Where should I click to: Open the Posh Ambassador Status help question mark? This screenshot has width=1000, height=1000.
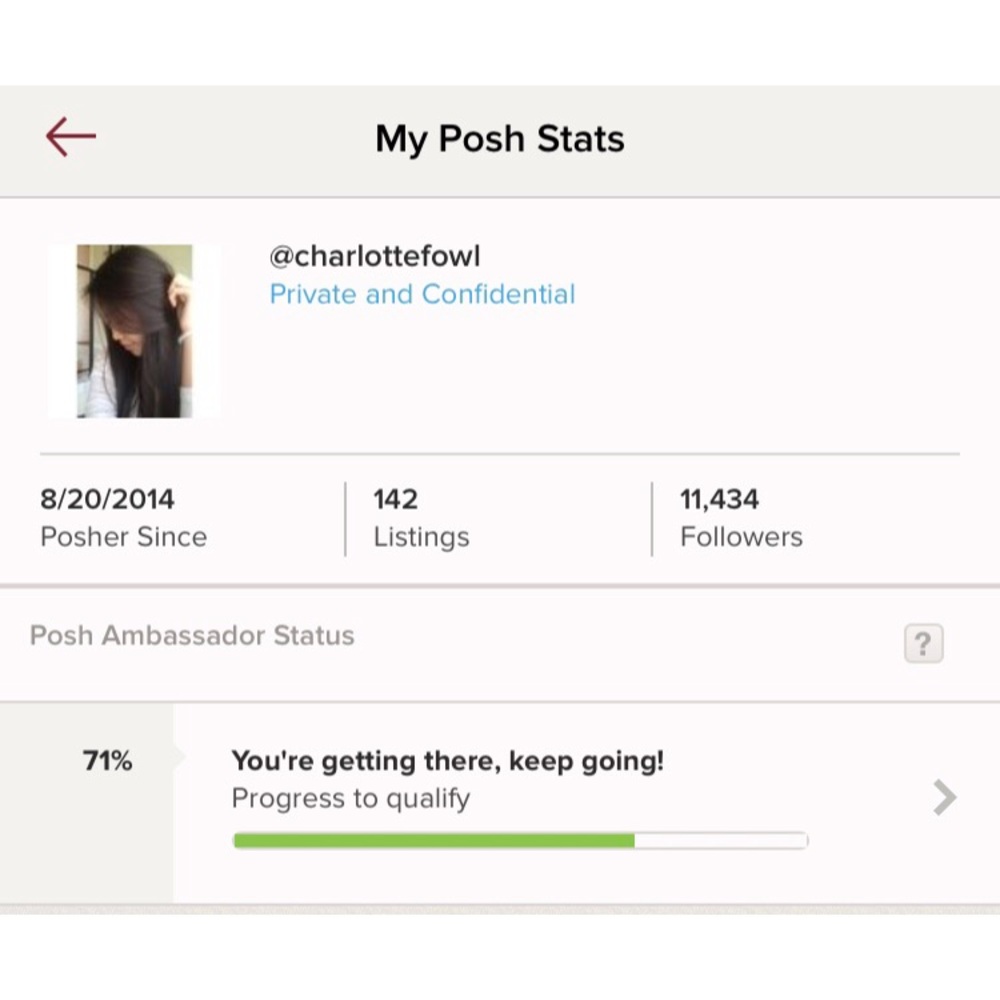click(922, 644)
